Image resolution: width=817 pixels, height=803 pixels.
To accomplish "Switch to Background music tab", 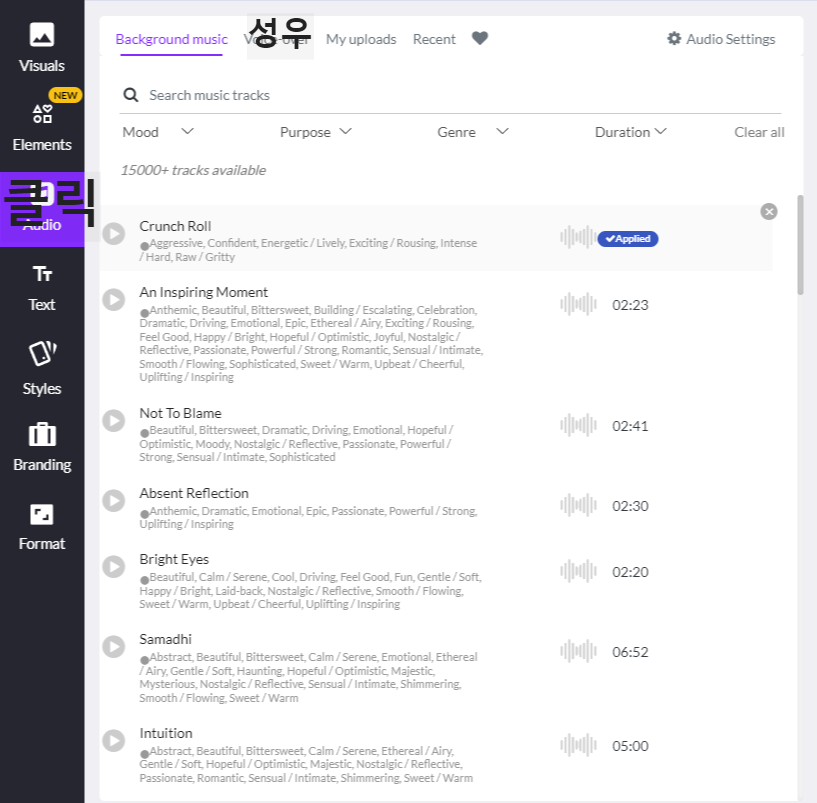I will tap(171, 39).
